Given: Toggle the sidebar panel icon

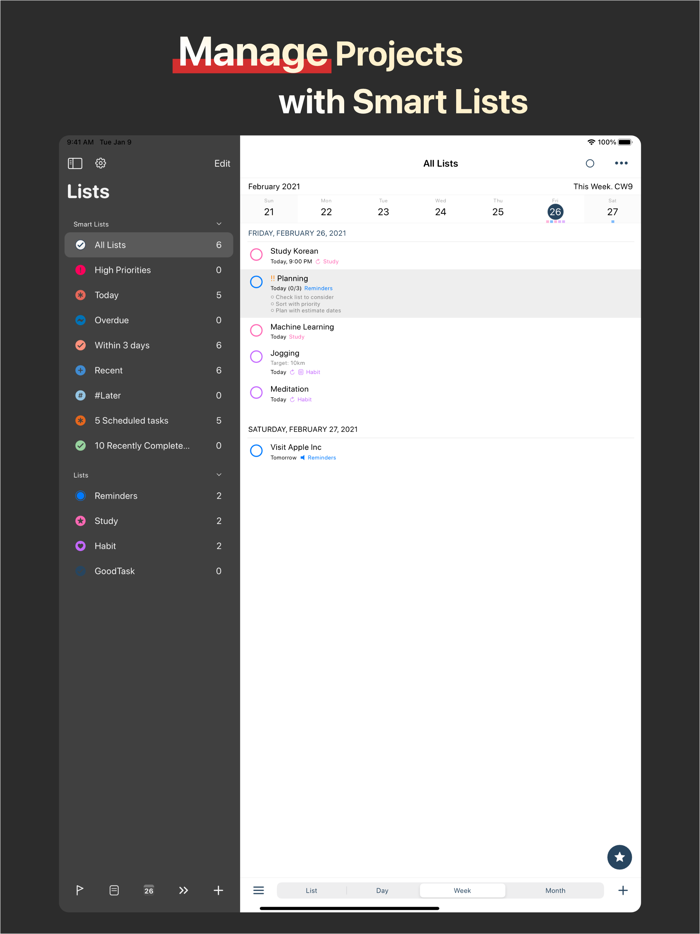Looking at the screenshot, I should click(75, 163).
